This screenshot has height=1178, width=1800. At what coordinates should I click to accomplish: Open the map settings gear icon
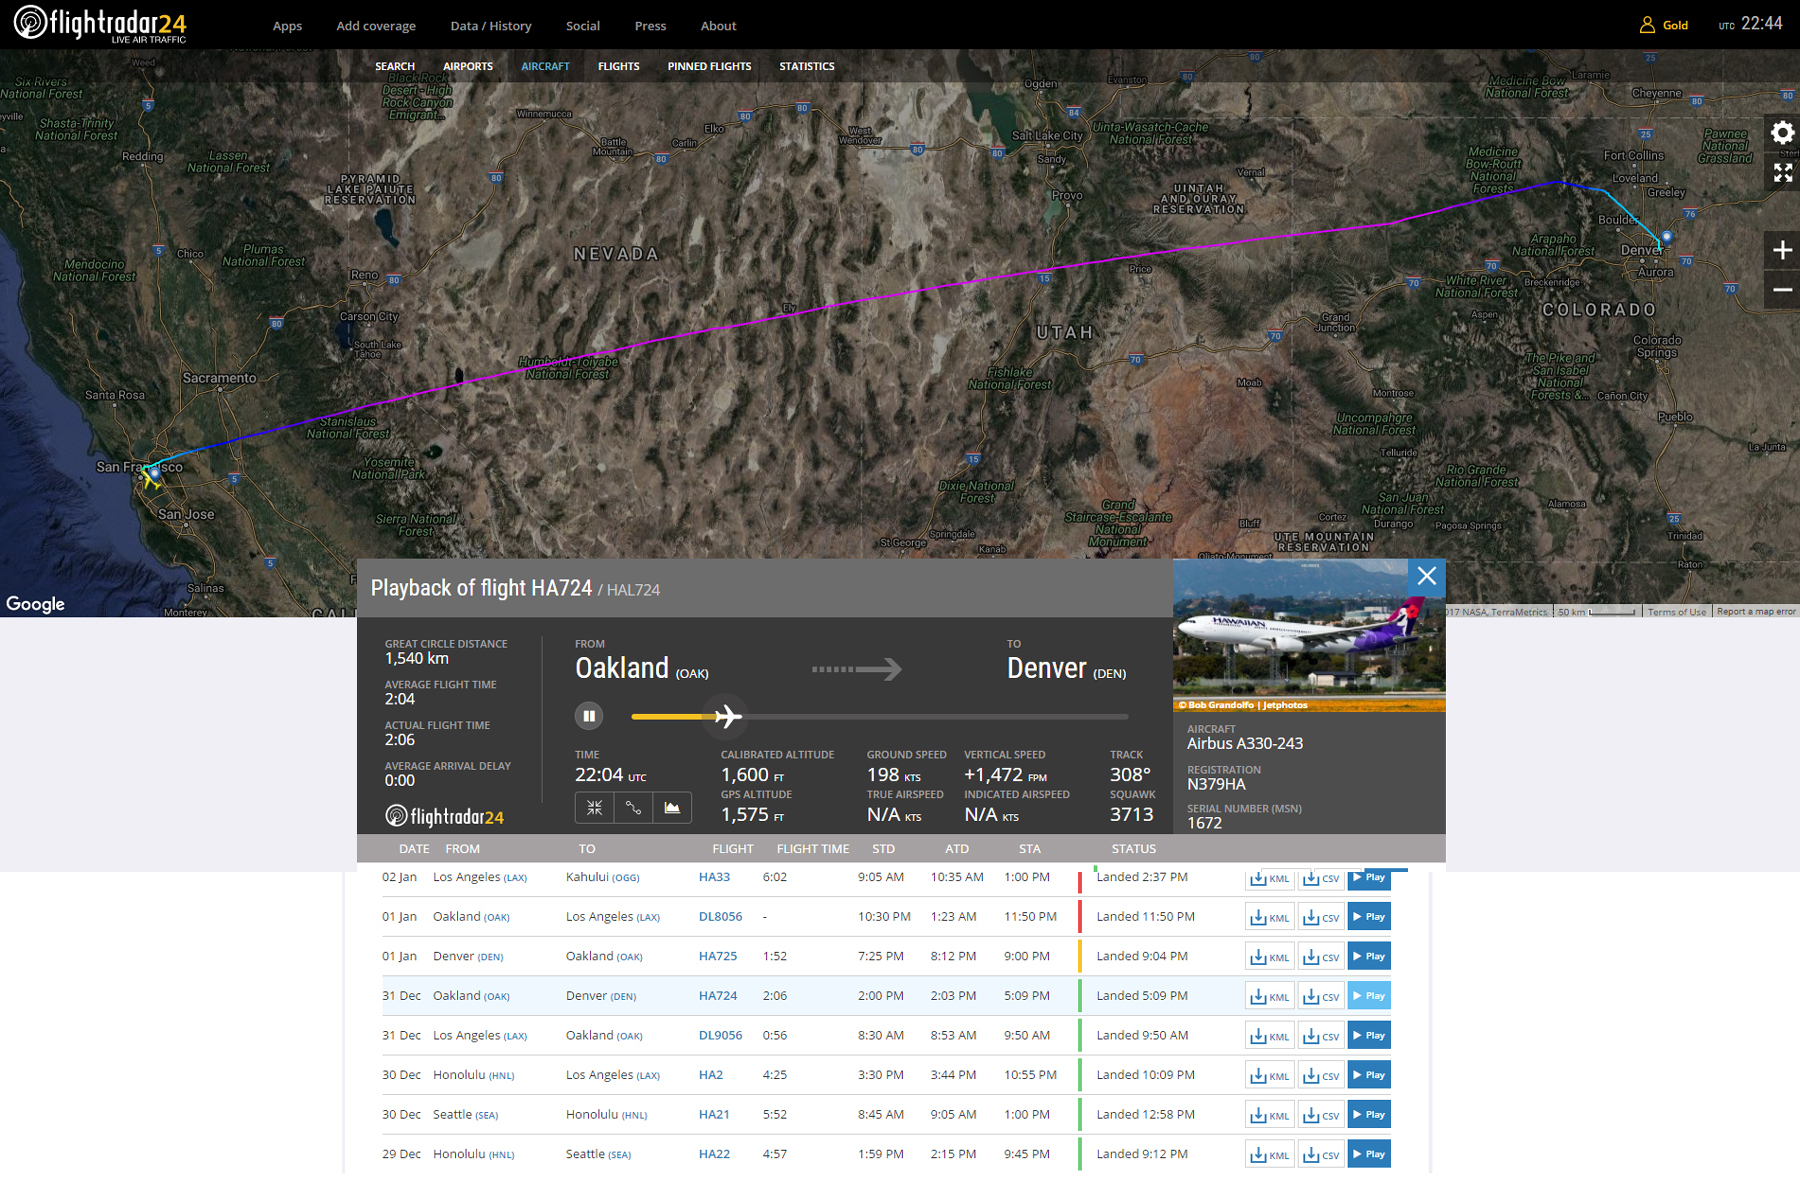point(1782,133)
